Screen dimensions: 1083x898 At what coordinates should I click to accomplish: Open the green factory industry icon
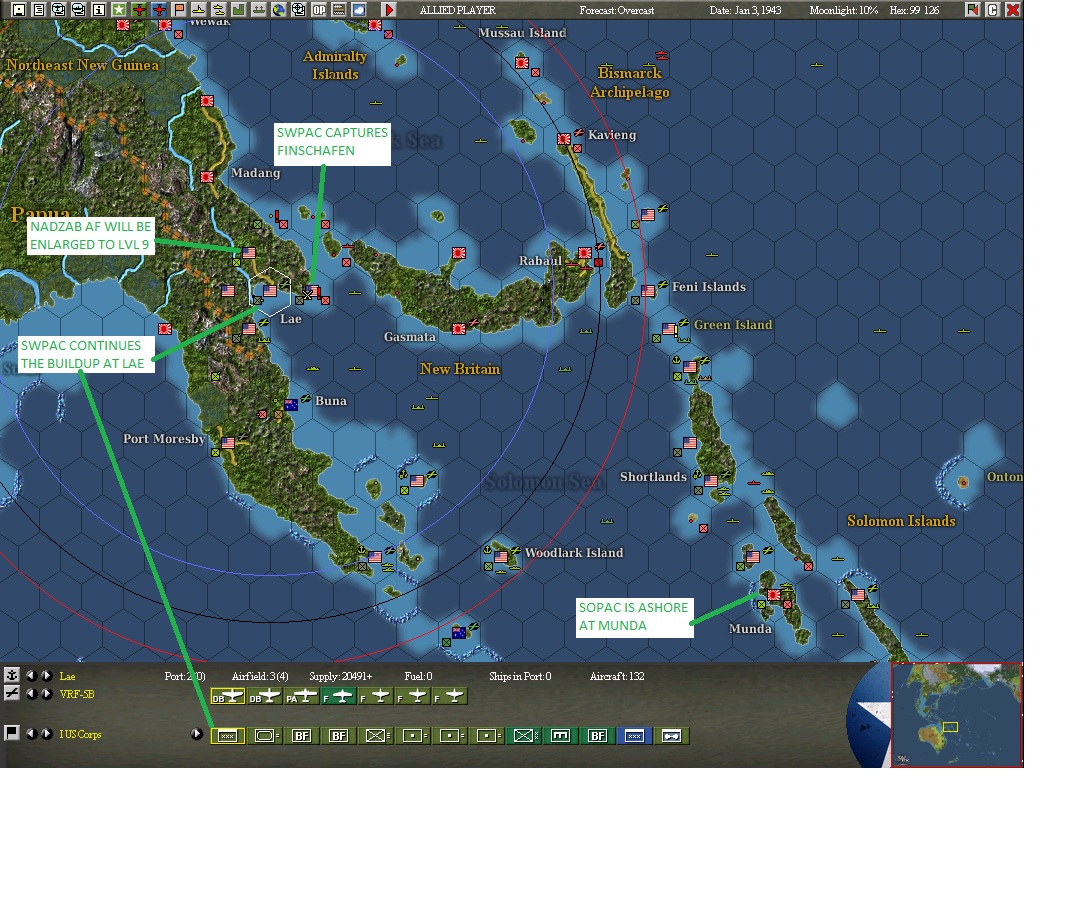[239, 10]
